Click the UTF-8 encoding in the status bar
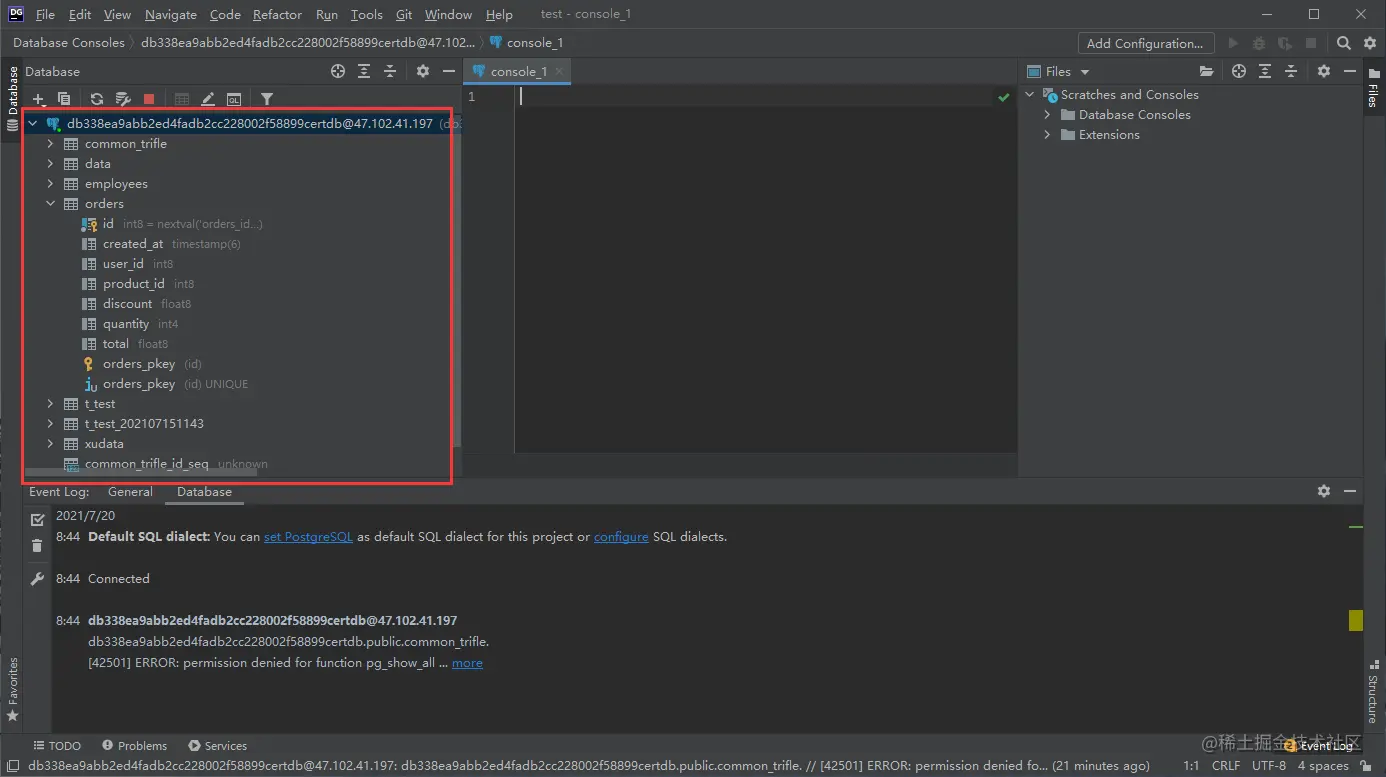This screenshot has height=777, width=1386. coord(1268,766)
